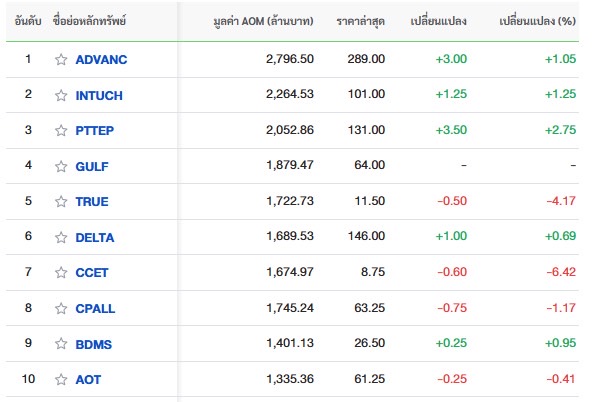Sort by the ราคาล่าสุด column header
The width and height of the screenshot is (598, 402).
(x=360, y=21)
